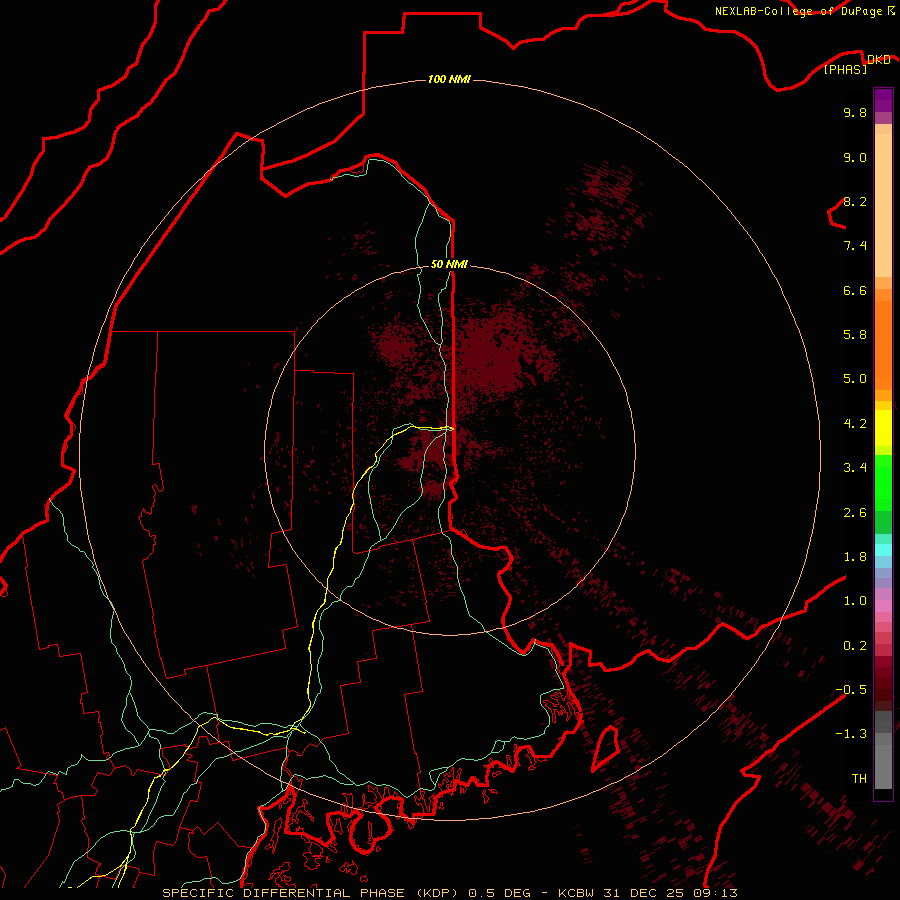900x900 pixels.
Task: Click the 2.6 value on the color scale
Action: click(855, 513)
